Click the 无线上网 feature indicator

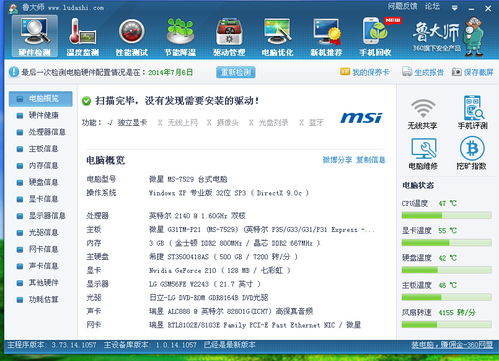pyautogui.click(x=178, y=123)
